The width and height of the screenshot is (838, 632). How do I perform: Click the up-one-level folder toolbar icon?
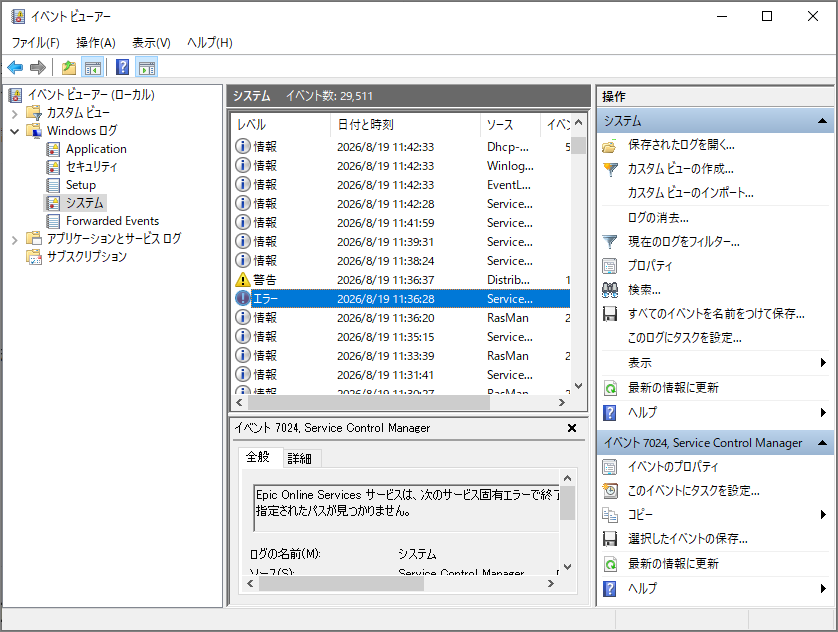(x=68, y=67)
